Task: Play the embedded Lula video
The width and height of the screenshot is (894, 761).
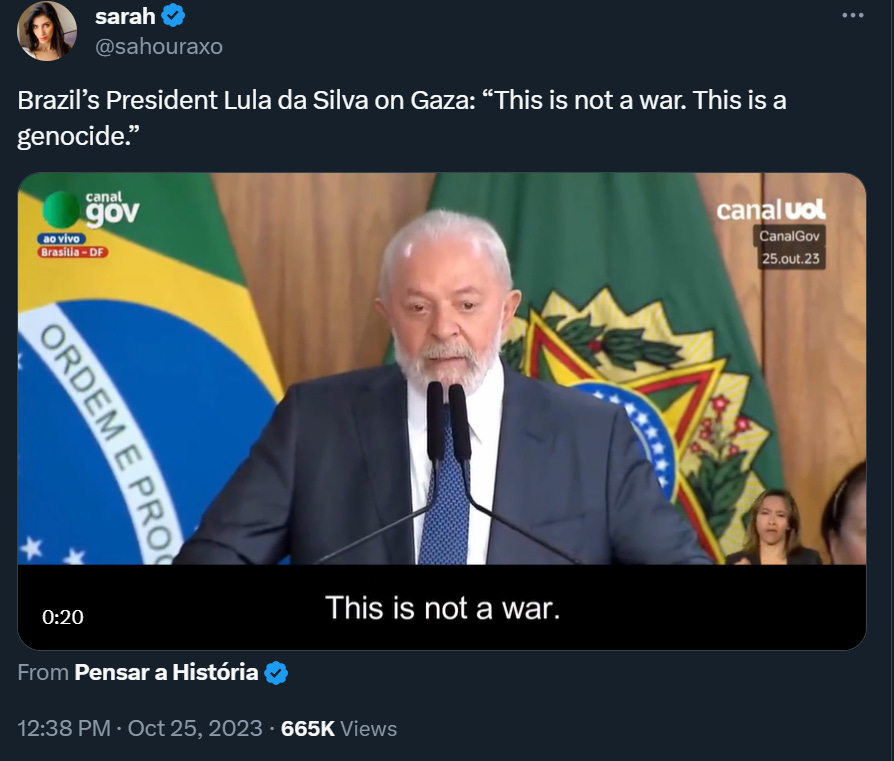Action: tap(442, 411)
